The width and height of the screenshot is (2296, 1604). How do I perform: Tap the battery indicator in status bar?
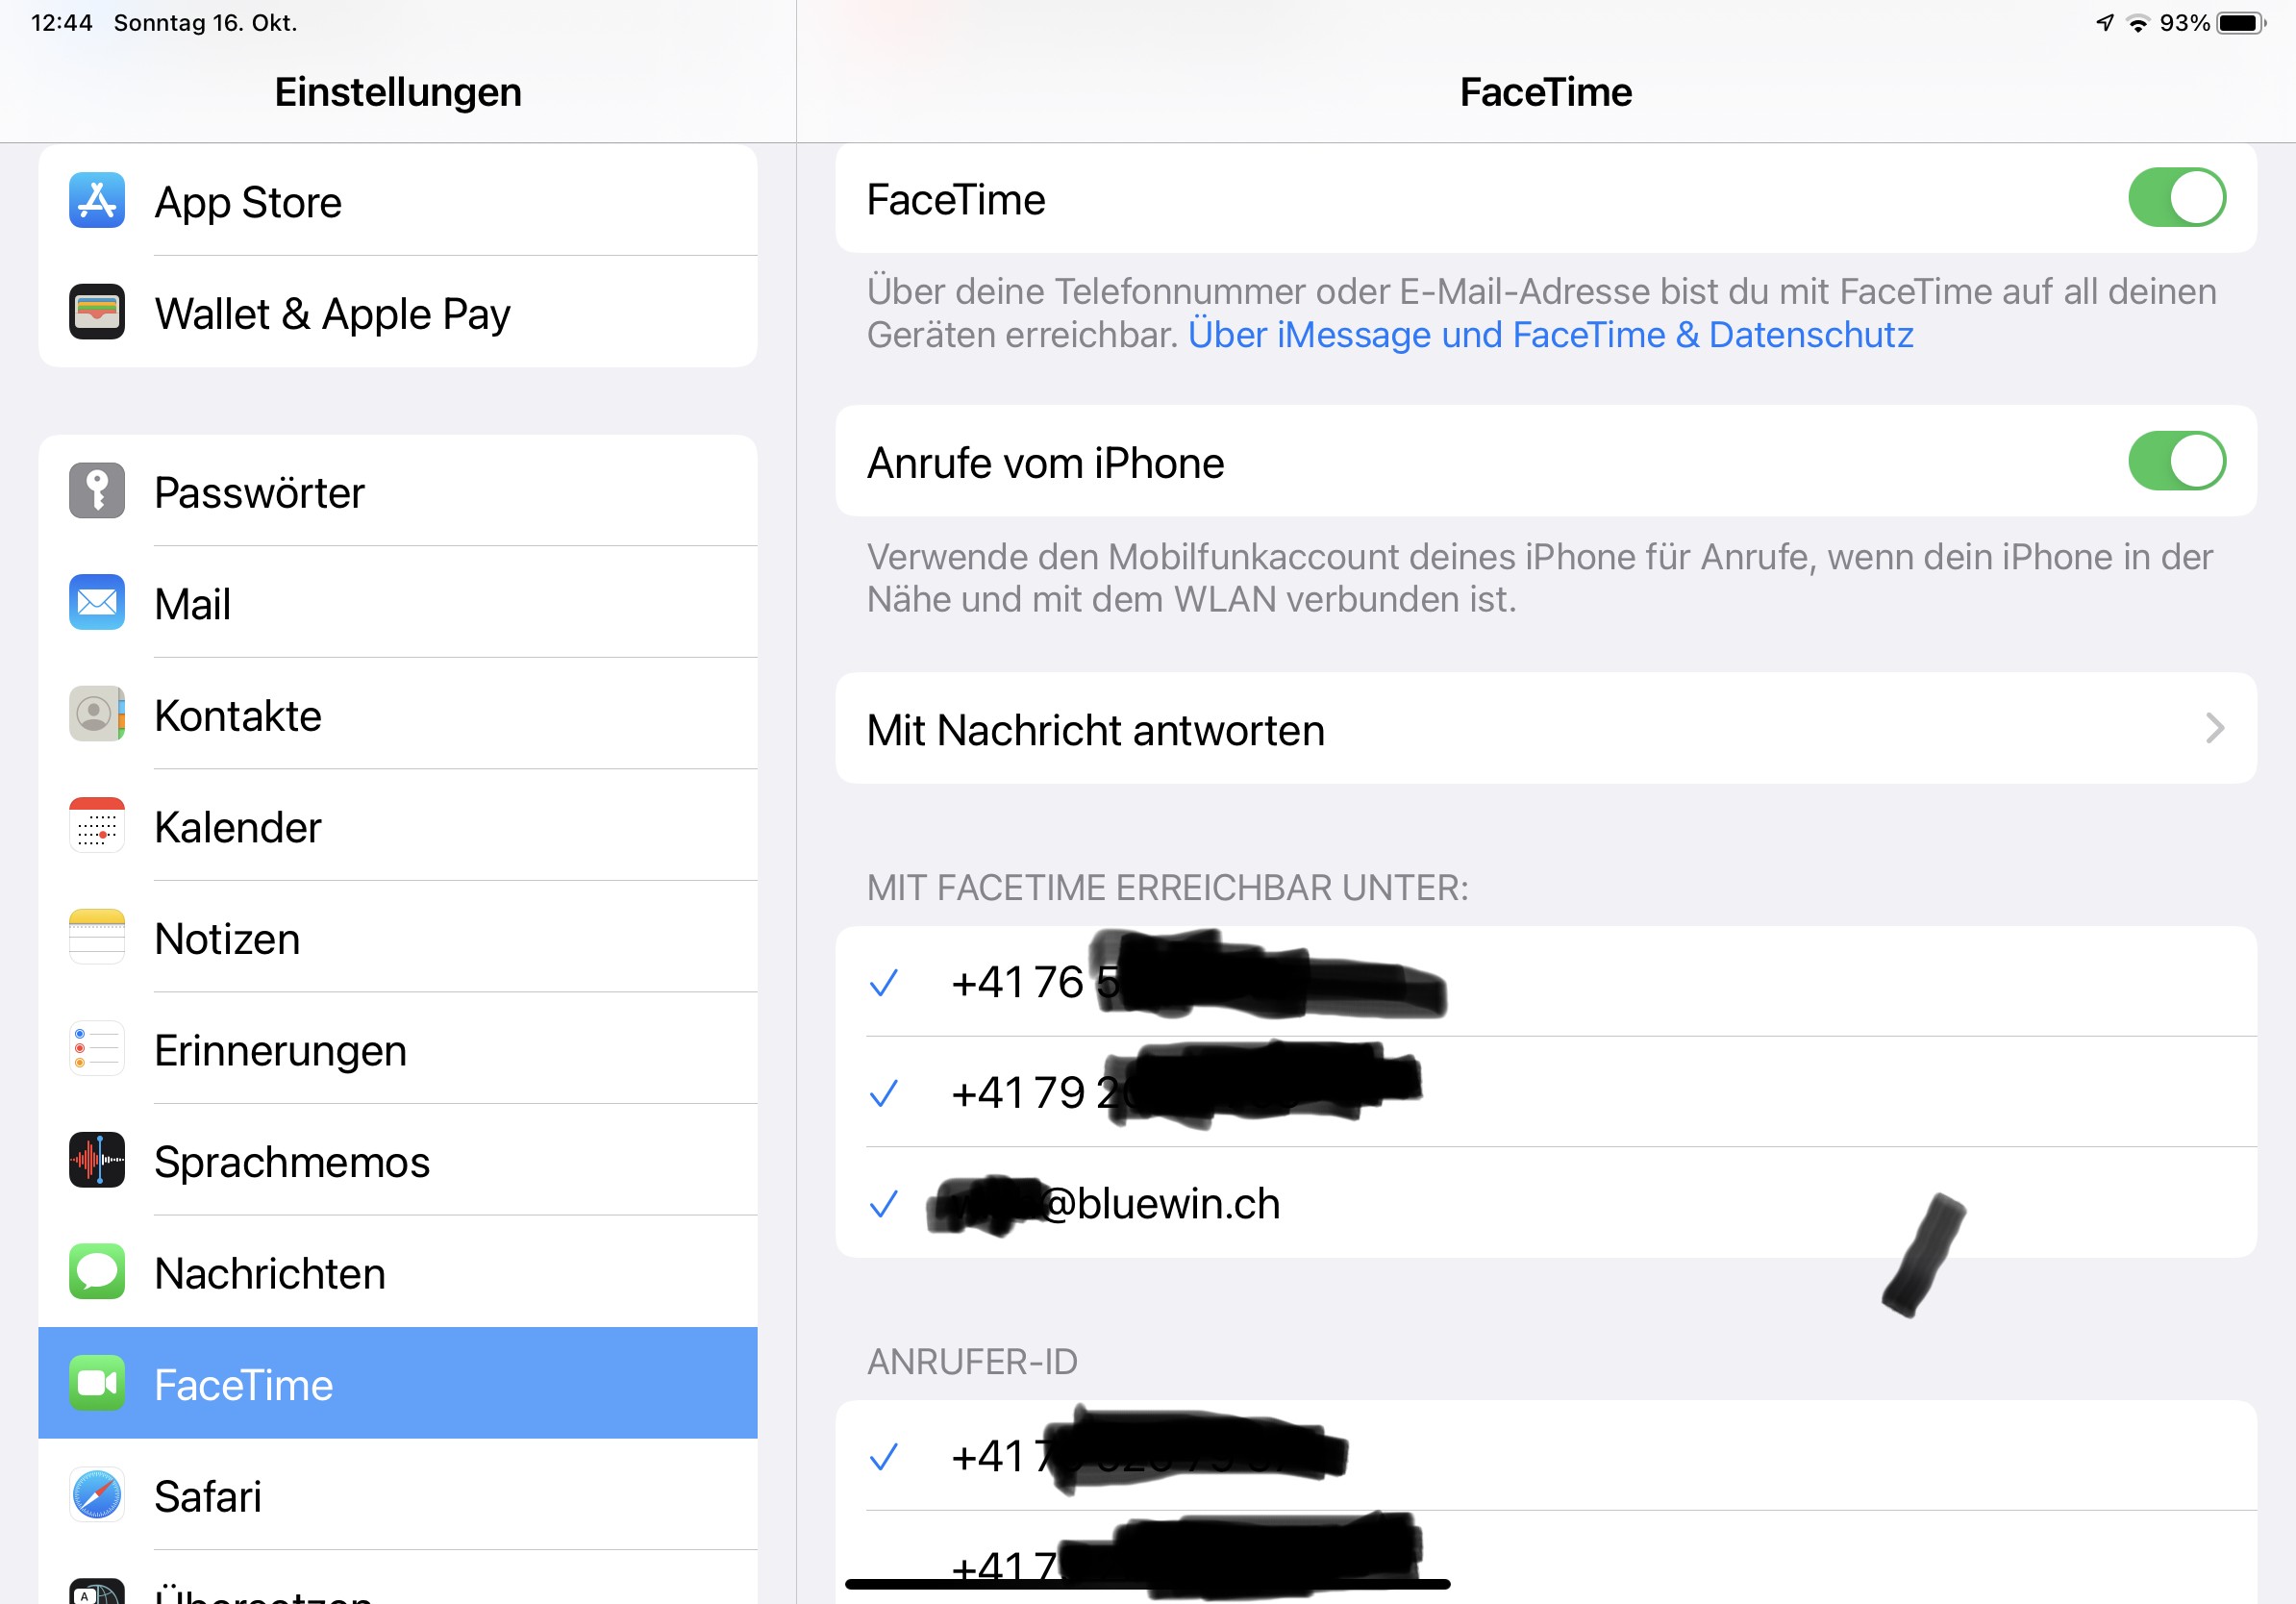[x=2240, y=23]
